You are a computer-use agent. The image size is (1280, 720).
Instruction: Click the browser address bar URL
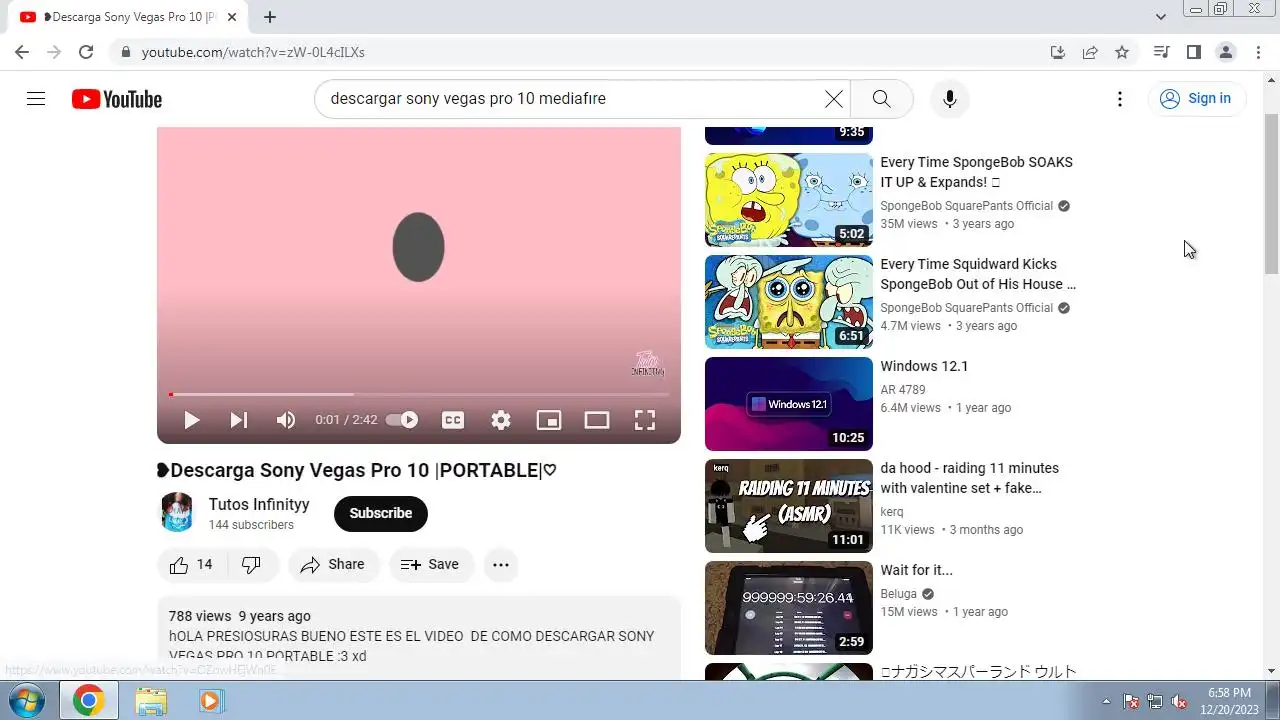tap(253, 52)
